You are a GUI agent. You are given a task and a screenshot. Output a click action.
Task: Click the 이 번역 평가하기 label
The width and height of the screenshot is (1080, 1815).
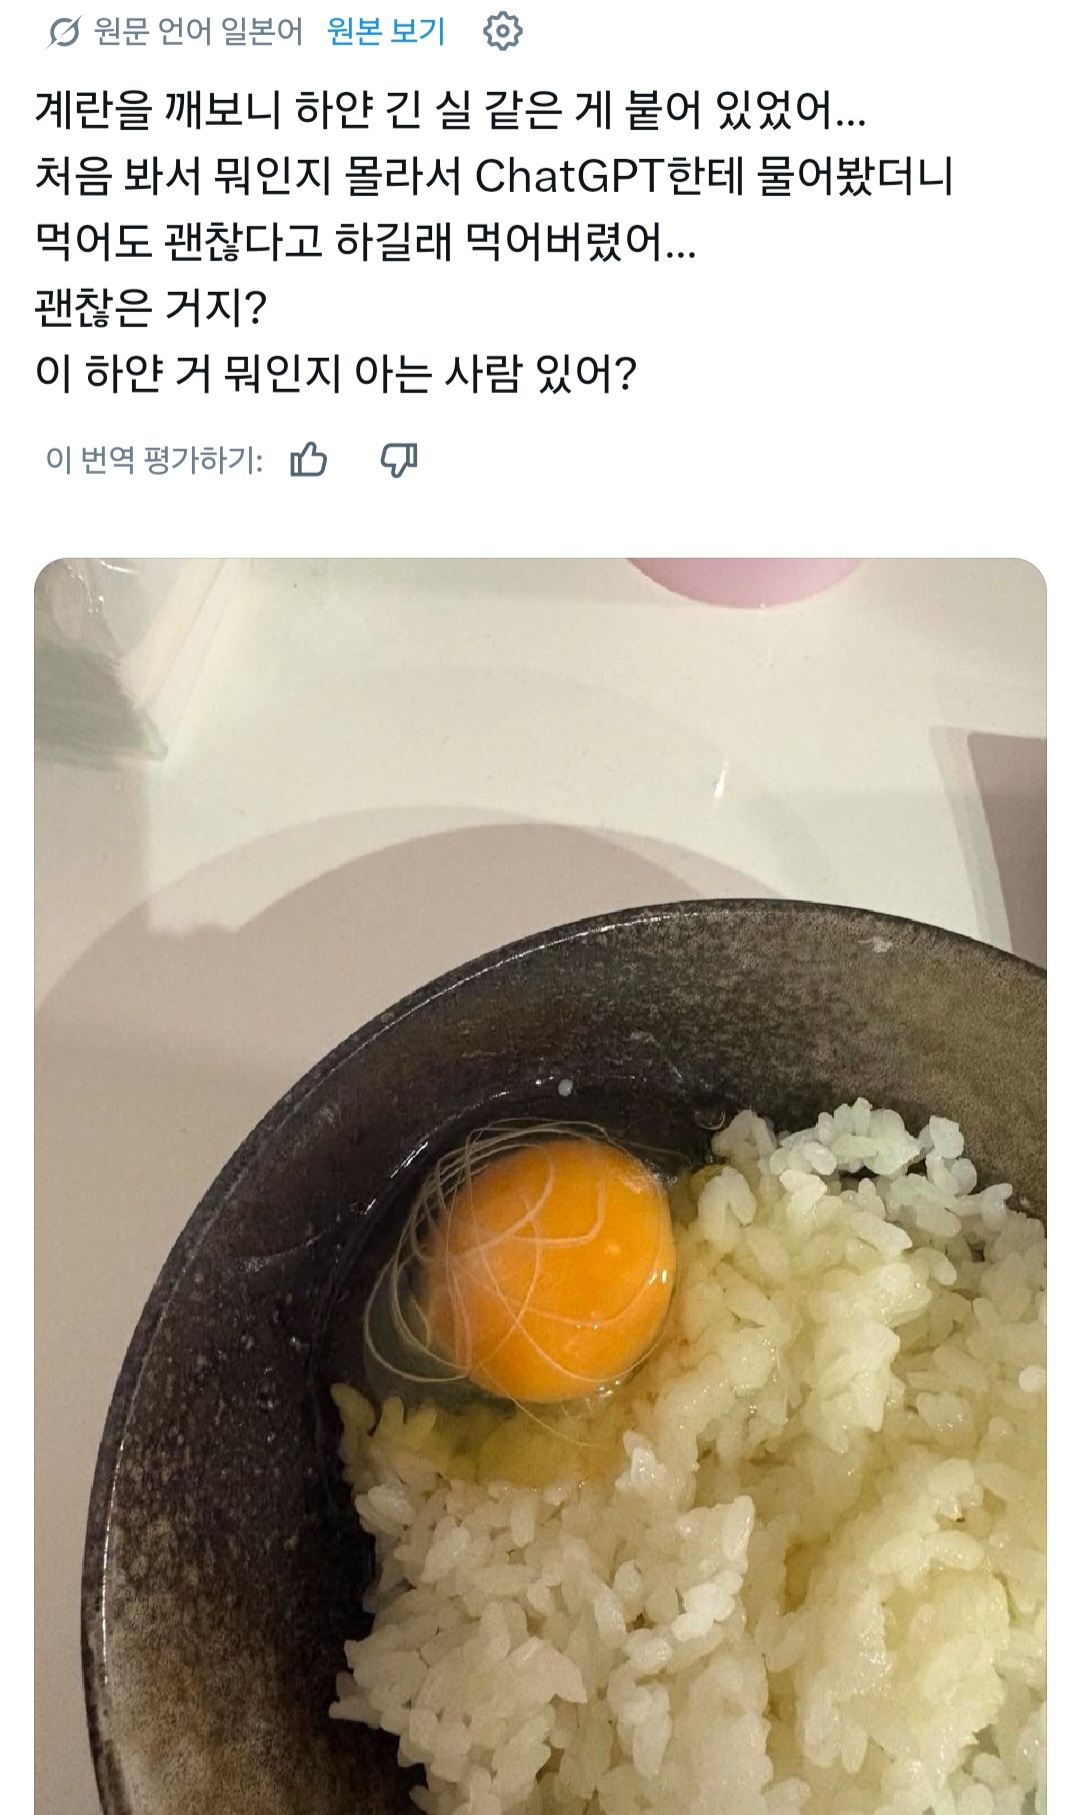[154, 460]
